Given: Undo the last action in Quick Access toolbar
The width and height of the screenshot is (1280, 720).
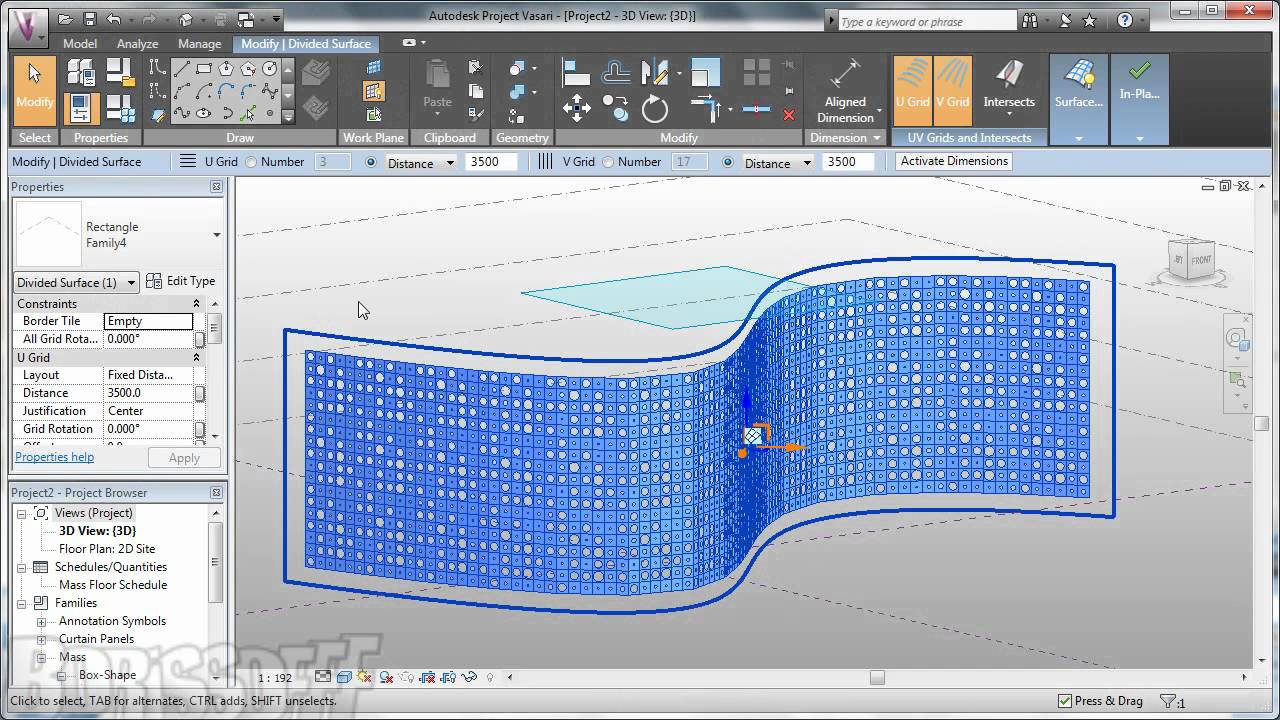Looking at the screenshot, I should tap(113, 19).
